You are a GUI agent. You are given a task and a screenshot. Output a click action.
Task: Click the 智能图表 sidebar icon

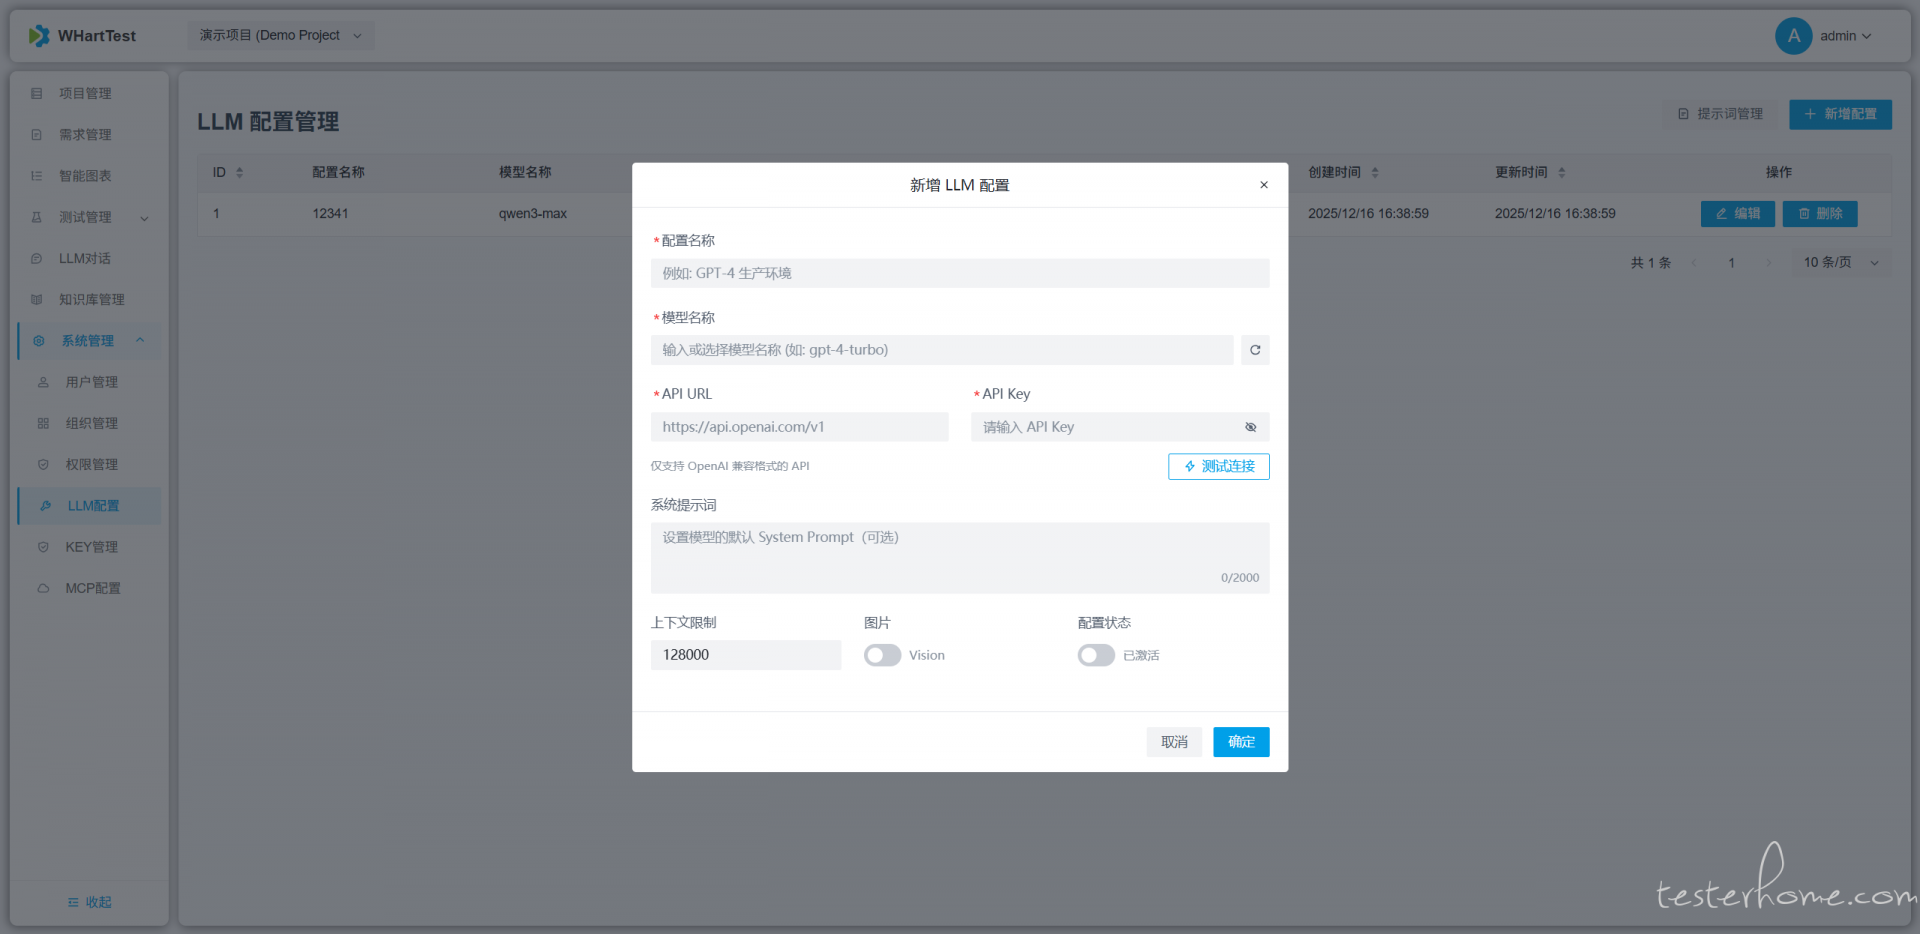(37, 176)
